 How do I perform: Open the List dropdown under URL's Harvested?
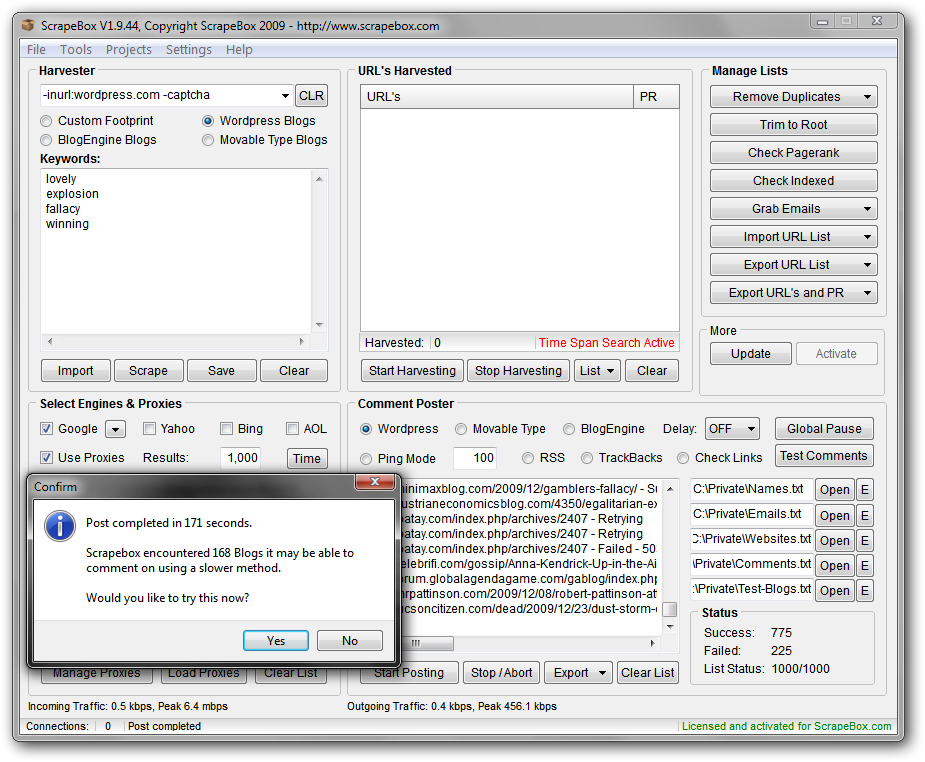597,370
